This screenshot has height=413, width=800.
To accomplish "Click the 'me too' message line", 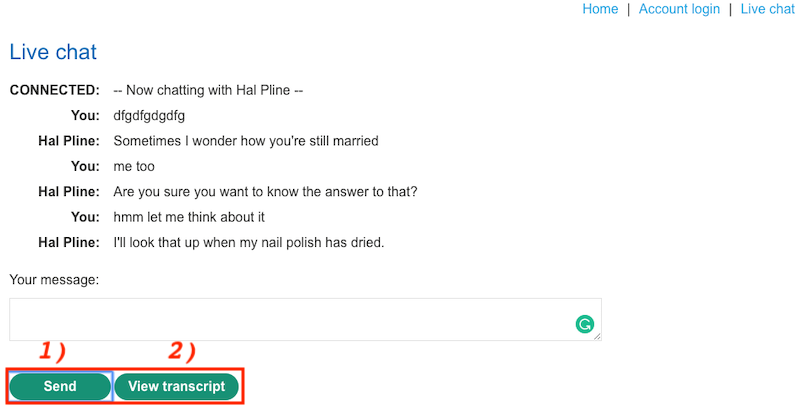I will click(x=134, y=166).
